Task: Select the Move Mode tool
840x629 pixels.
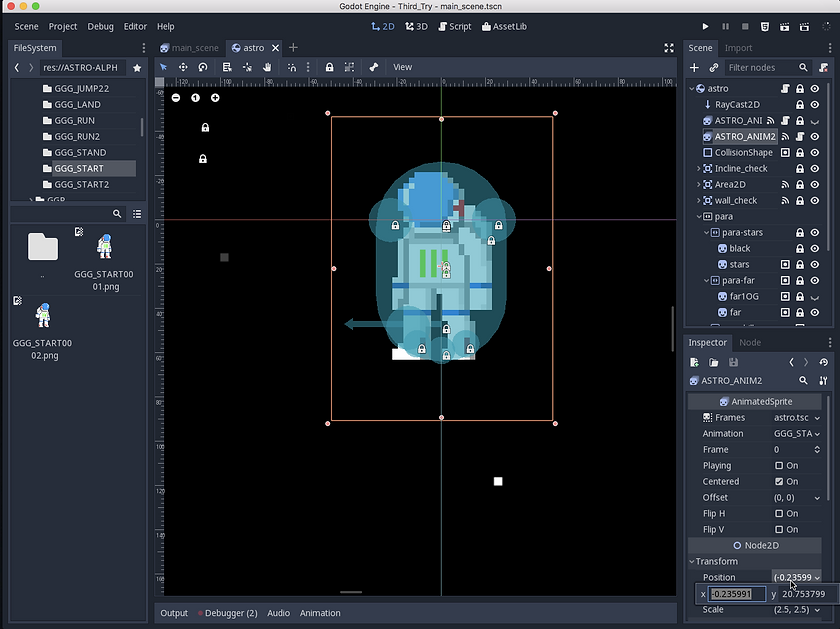Action: (x=183, y=67)
